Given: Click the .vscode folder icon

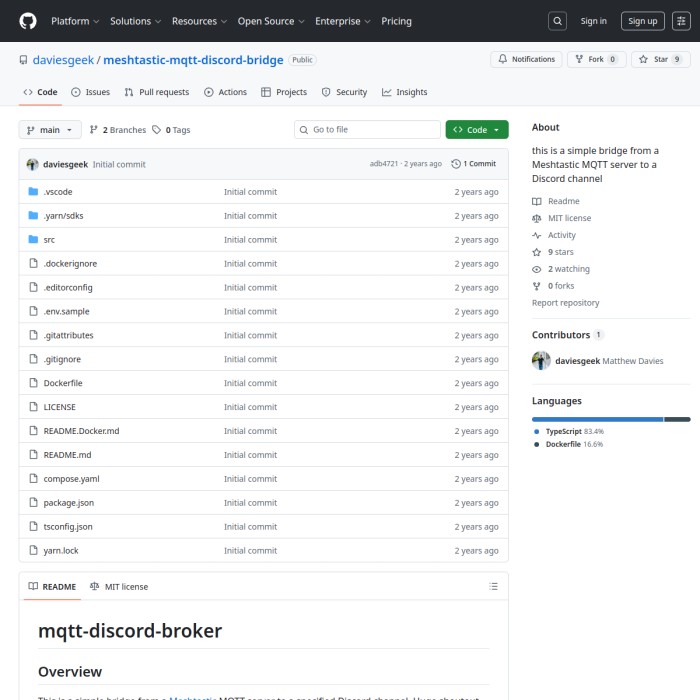Looking at the screenshot, I should [33, 192].
